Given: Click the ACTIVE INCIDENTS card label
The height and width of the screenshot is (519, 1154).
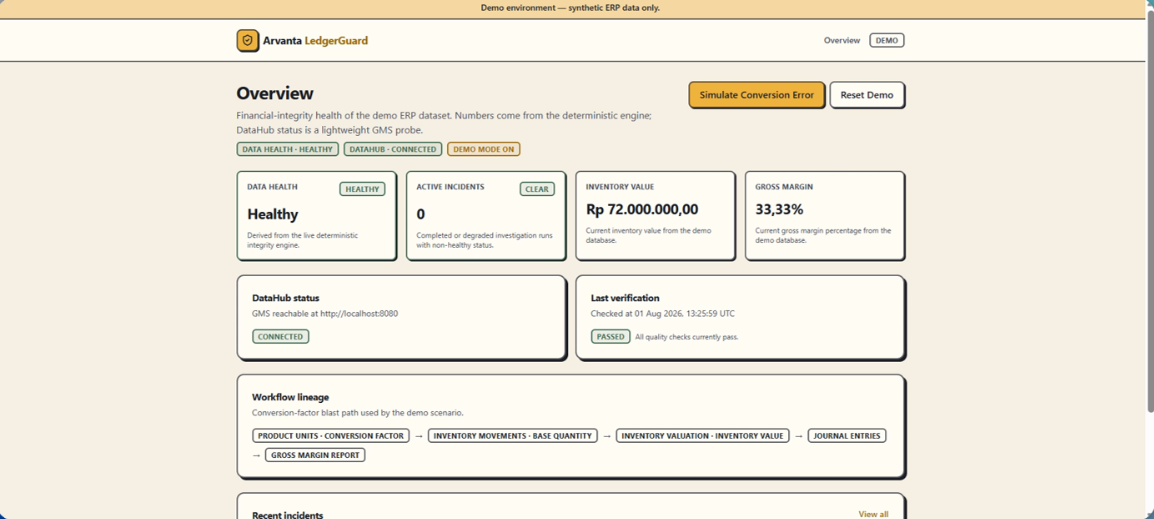Looking at the screenshot, I should [x=450, y=187].
